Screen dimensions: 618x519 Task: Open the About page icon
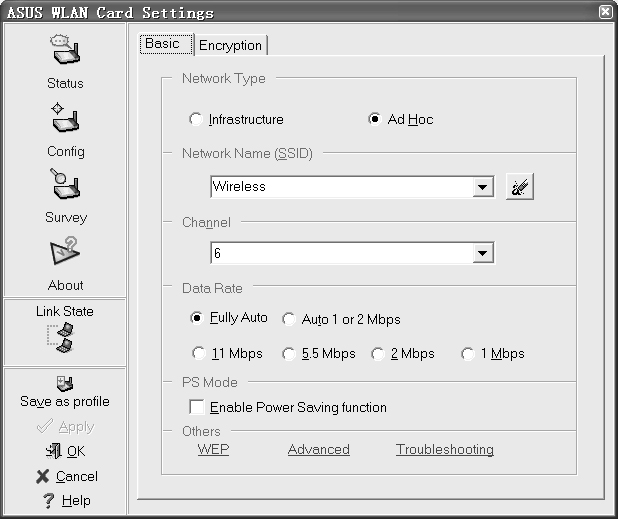(x=65, y=254)
